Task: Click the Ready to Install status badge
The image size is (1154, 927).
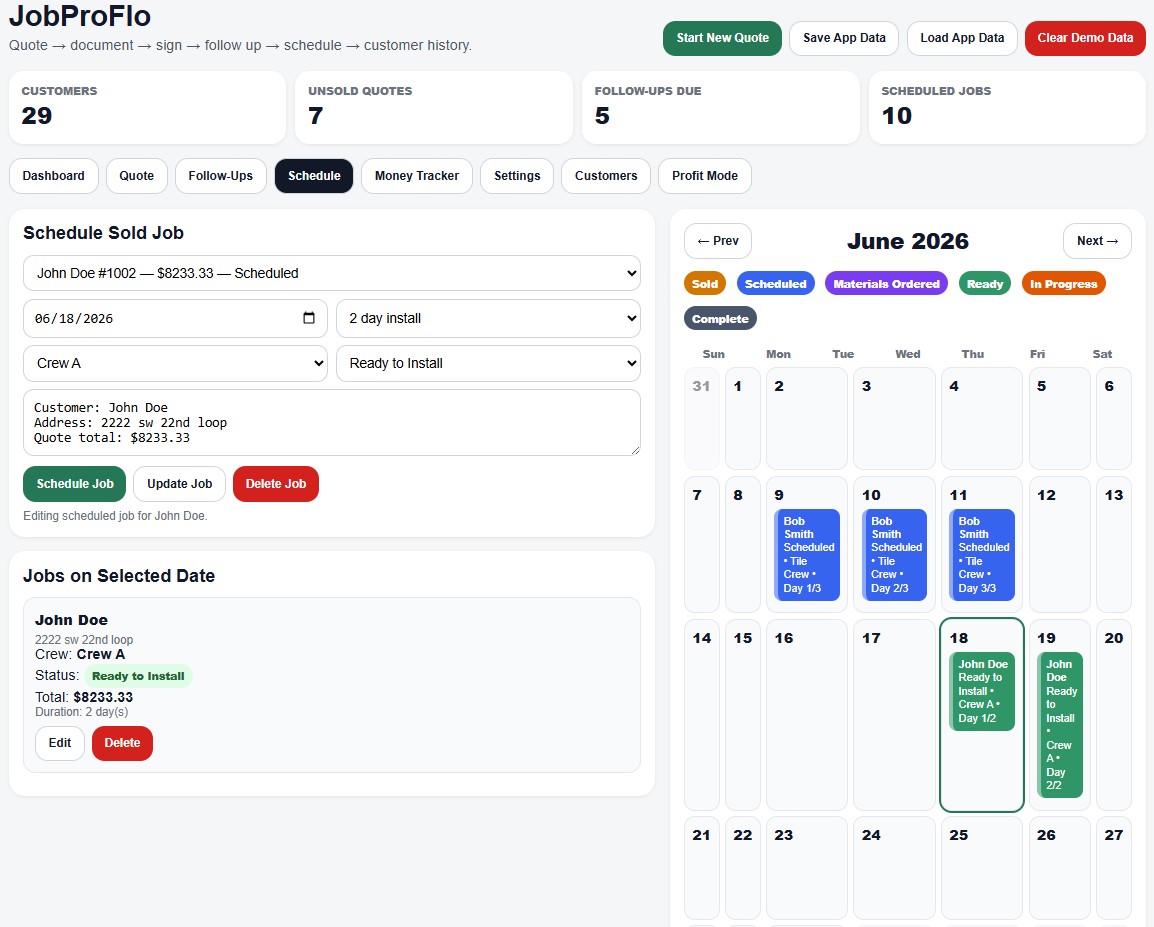Action: (138, 676)
